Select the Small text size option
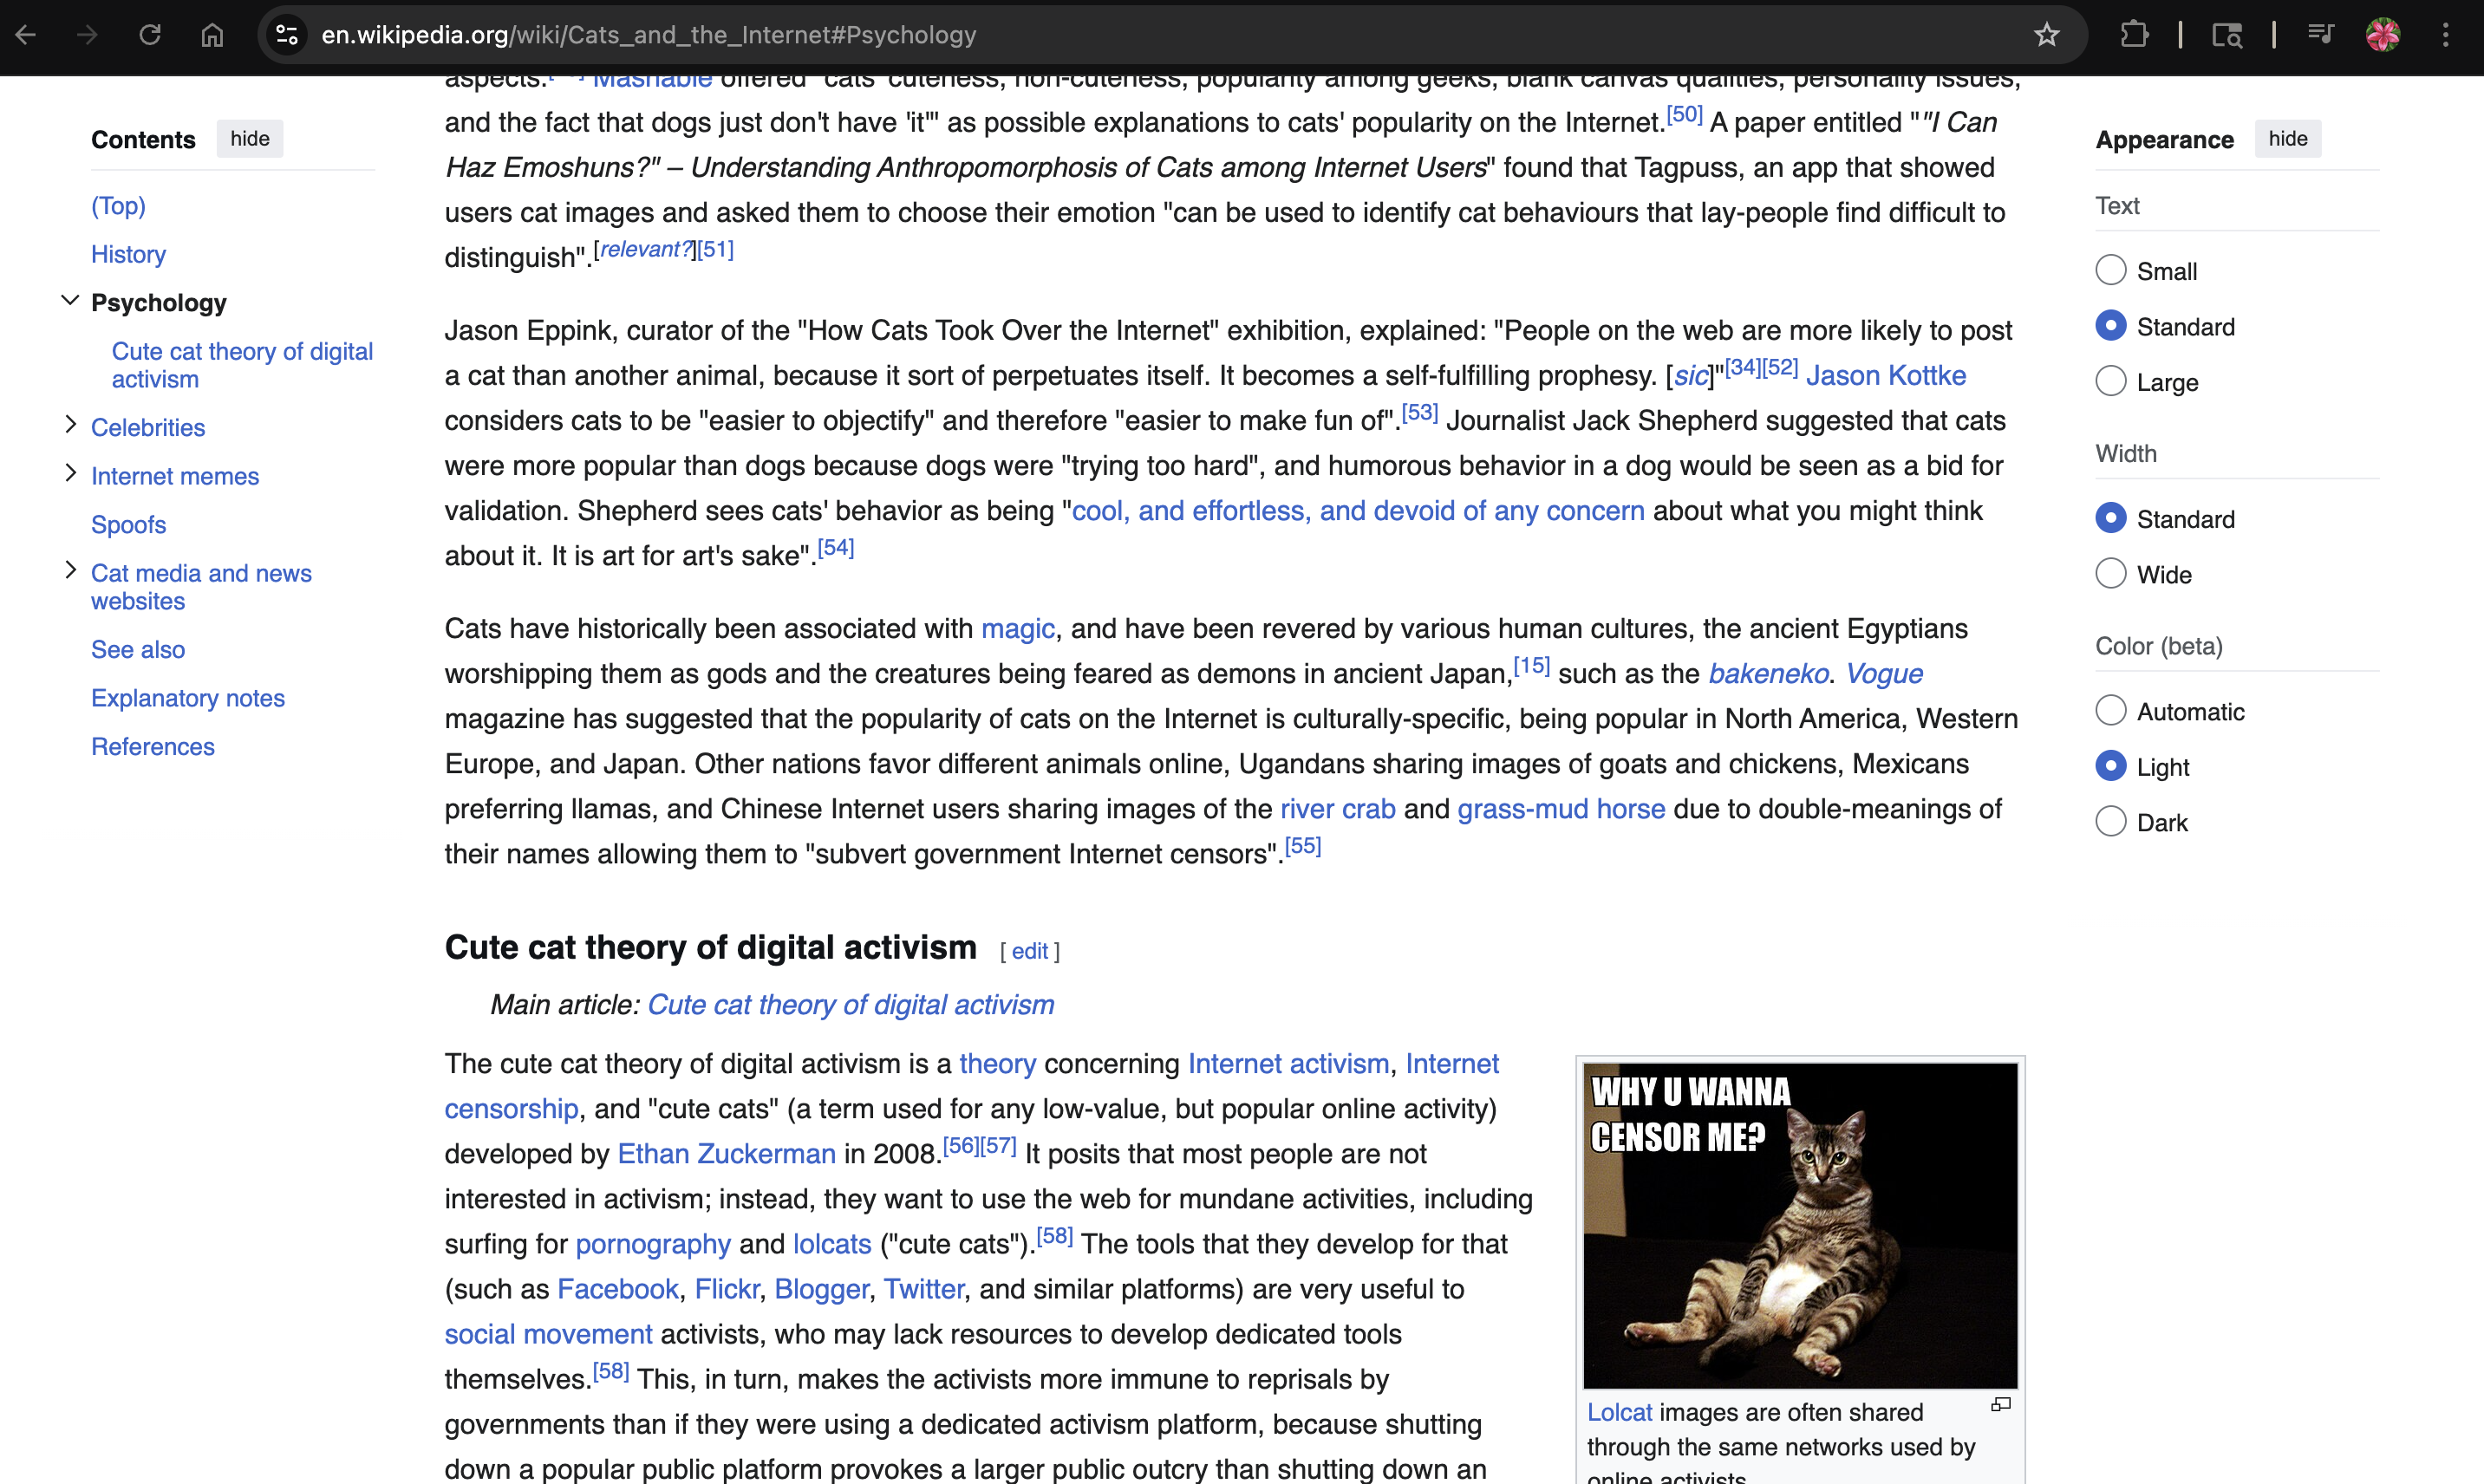Image resolution: width=2484 pixels, height=1484 pixels. tap(2111, 270)
